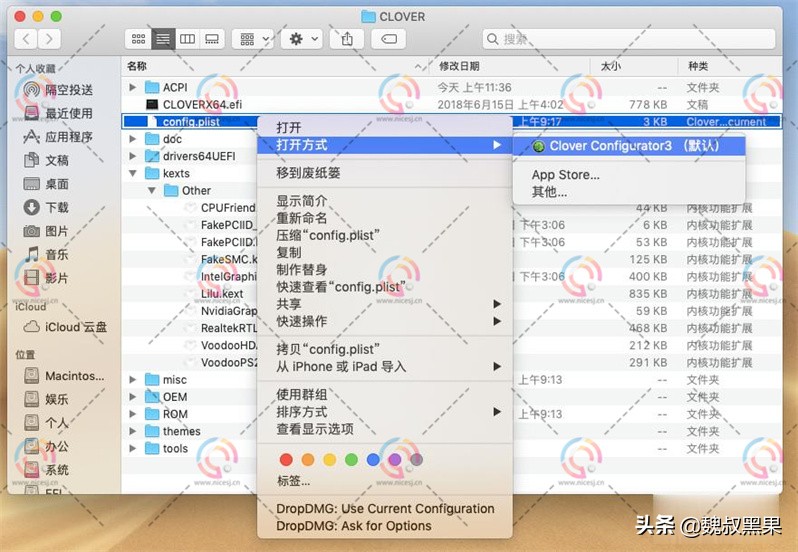Click the Share toolbar button
The image size is (798, 552).
[347, 39]
